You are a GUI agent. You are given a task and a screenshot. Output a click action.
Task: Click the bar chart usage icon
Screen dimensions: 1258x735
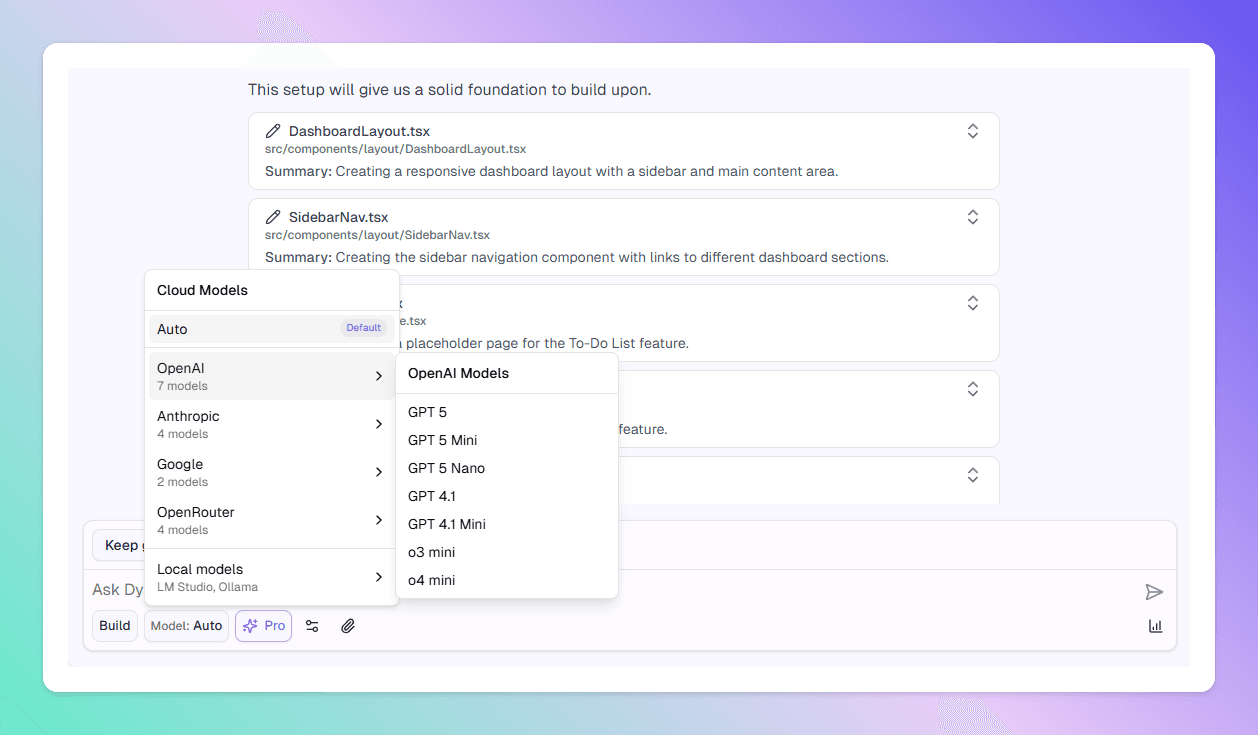(x=1155, y=626)
